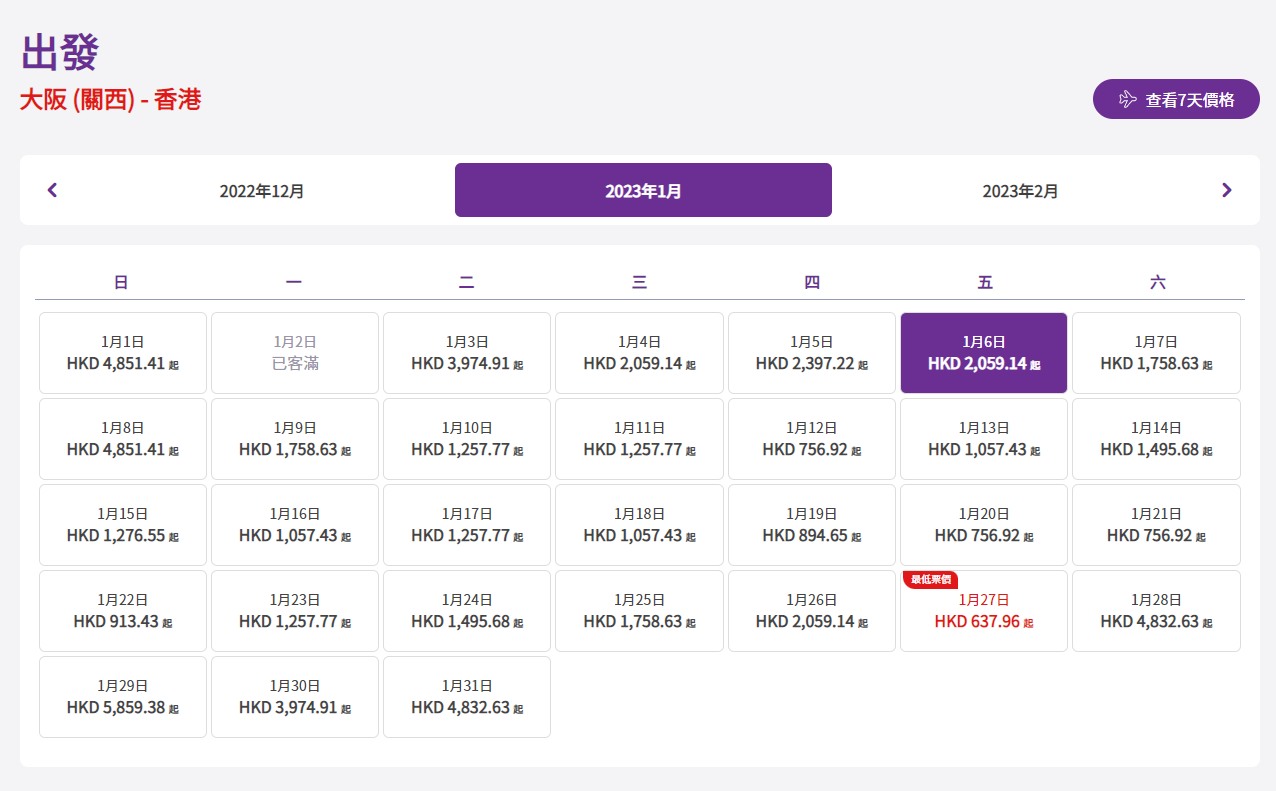Viewport: 1276px width, 791px height.
Task: Click the 1月19日 HKD 894.65 cell
Action: click(x=812, y=525)
